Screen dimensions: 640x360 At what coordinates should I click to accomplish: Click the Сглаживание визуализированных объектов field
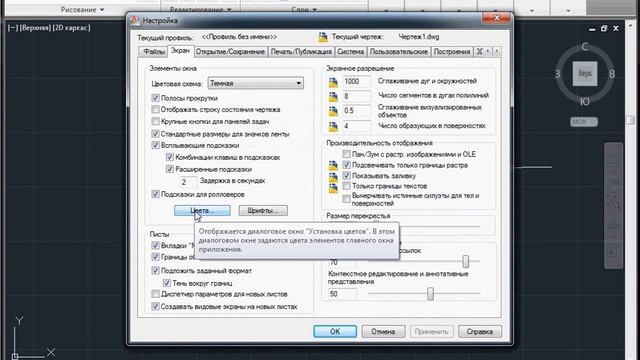357,111
